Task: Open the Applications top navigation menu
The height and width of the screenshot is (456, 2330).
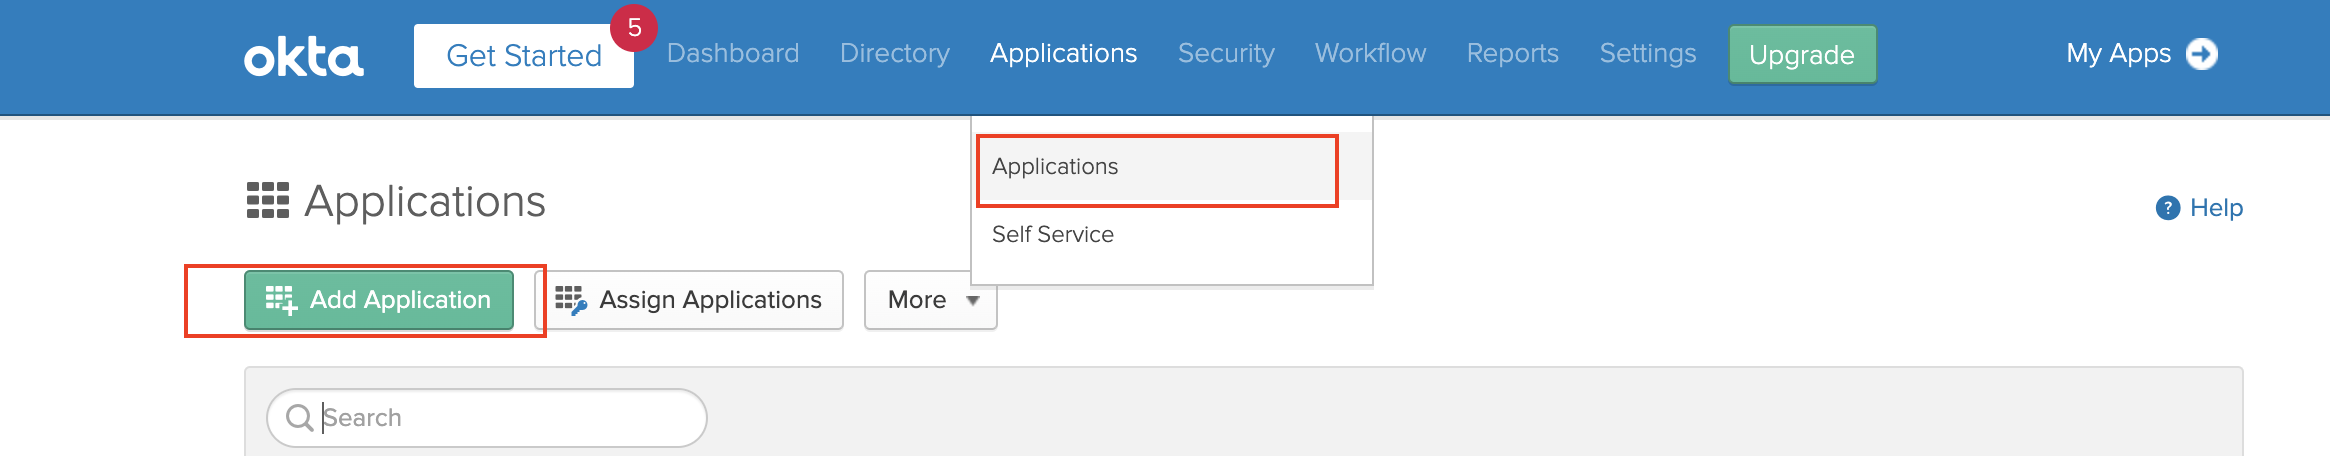Action: tap(1063, 53)
